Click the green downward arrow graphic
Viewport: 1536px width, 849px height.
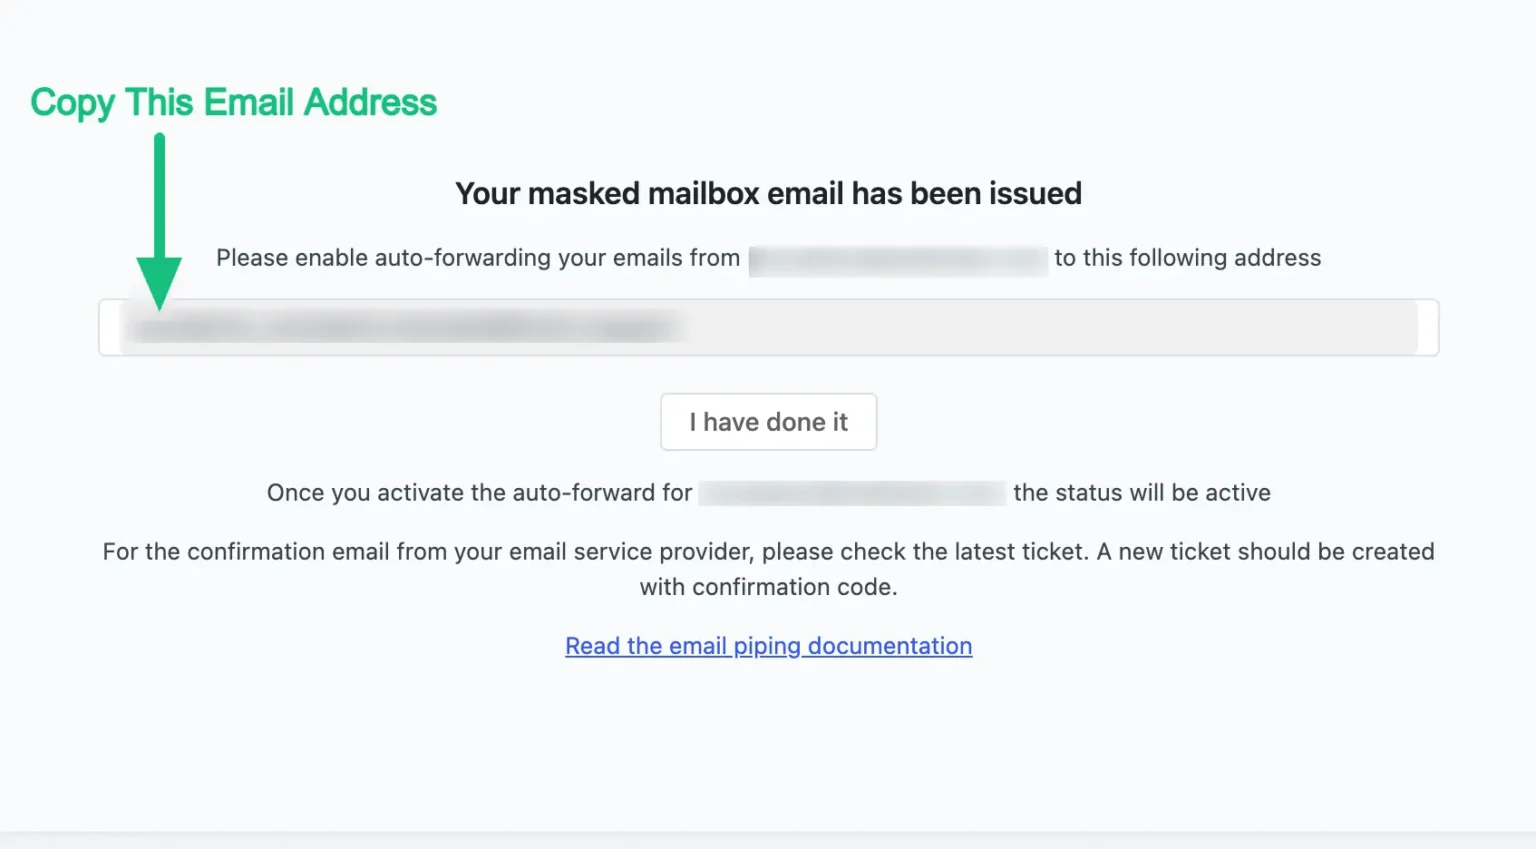158,215
